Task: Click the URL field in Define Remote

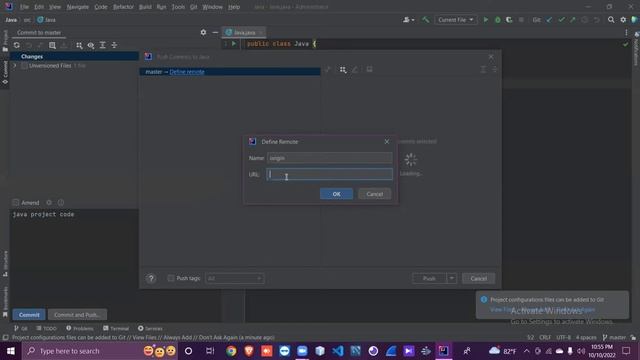Action: [329, 174]
